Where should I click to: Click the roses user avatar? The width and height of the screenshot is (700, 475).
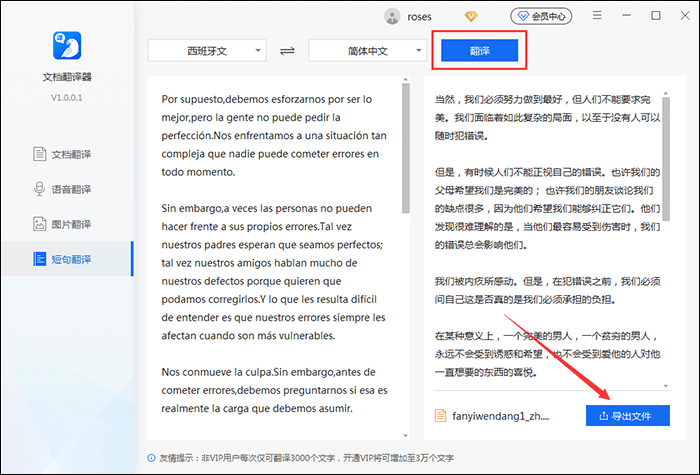pos(393,16)
